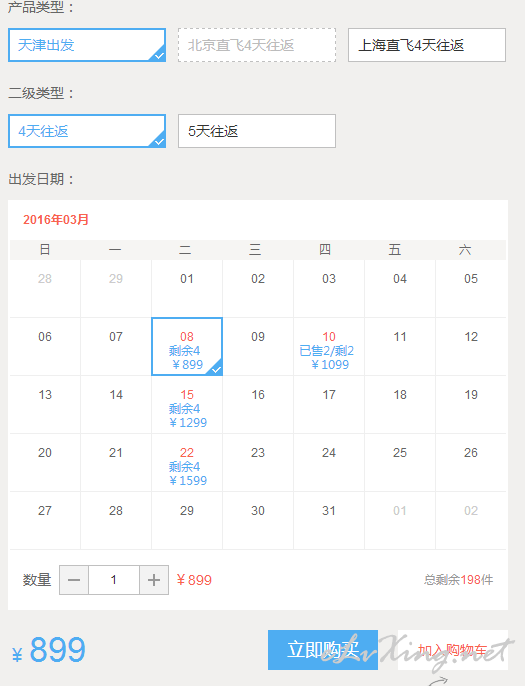Click the minus quantity button
The height and width of the screenshot is (686, 525).
(74, 580)
